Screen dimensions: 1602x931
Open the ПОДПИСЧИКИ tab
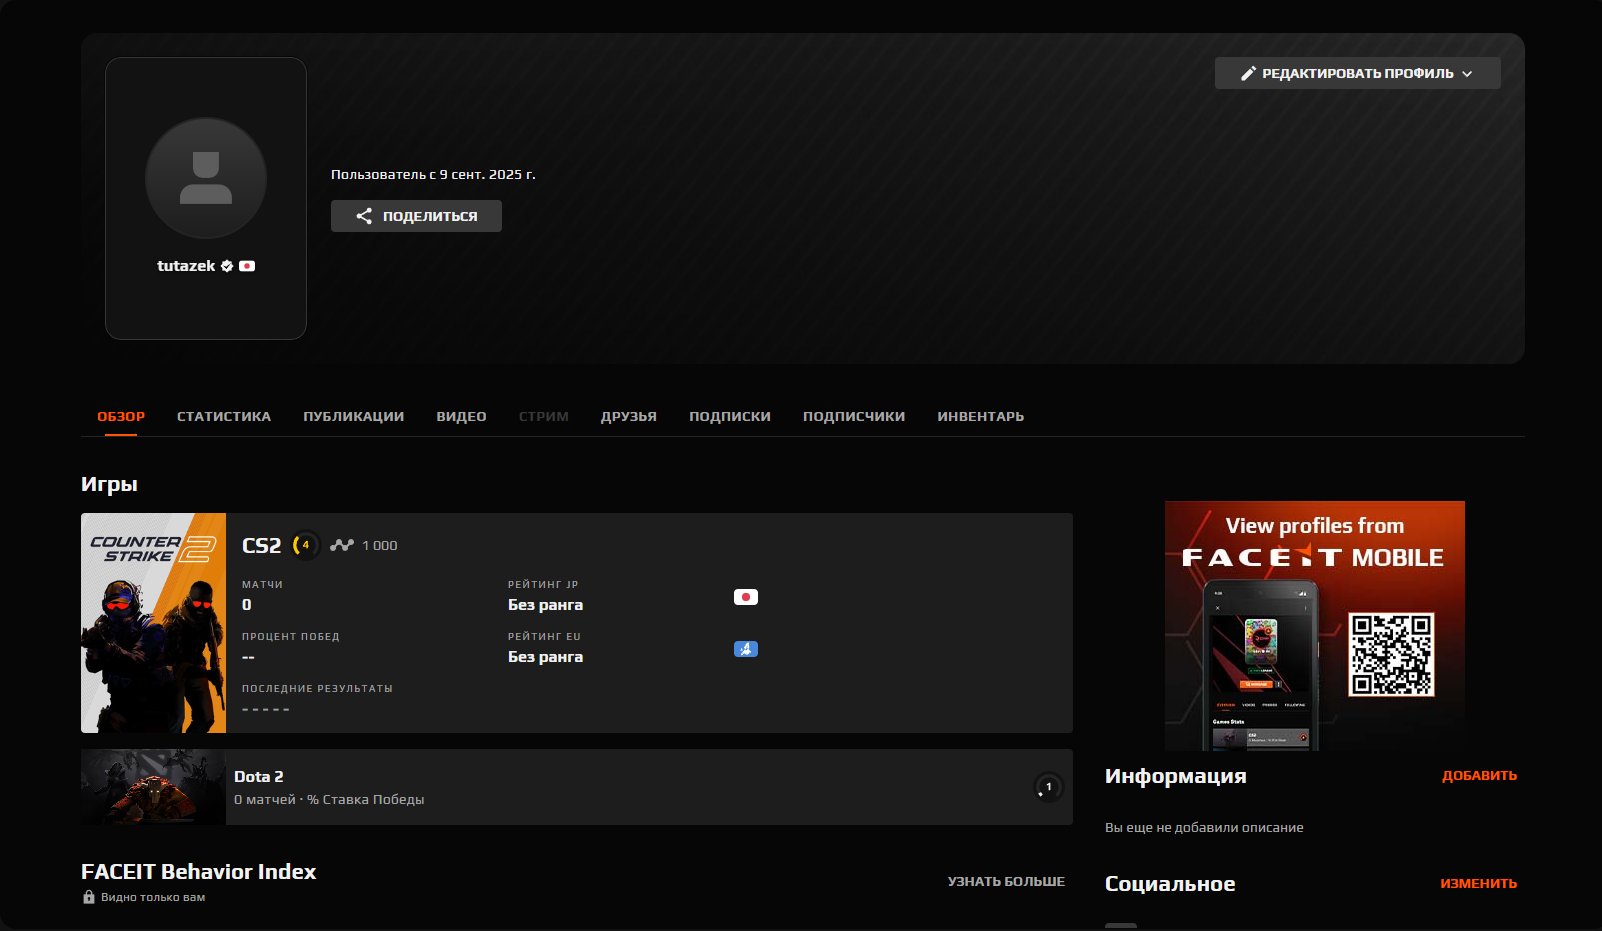tap(853, 416)
